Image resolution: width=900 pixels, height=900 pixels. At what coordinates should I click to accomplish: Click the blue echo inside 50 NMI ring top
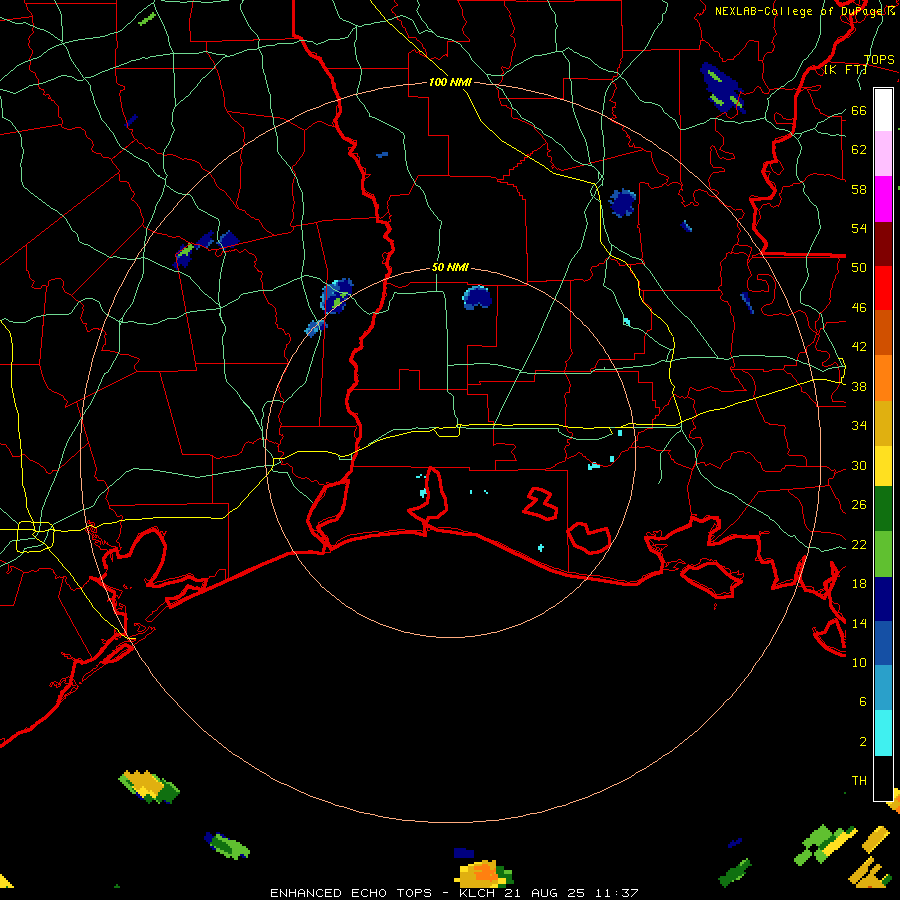476,297
